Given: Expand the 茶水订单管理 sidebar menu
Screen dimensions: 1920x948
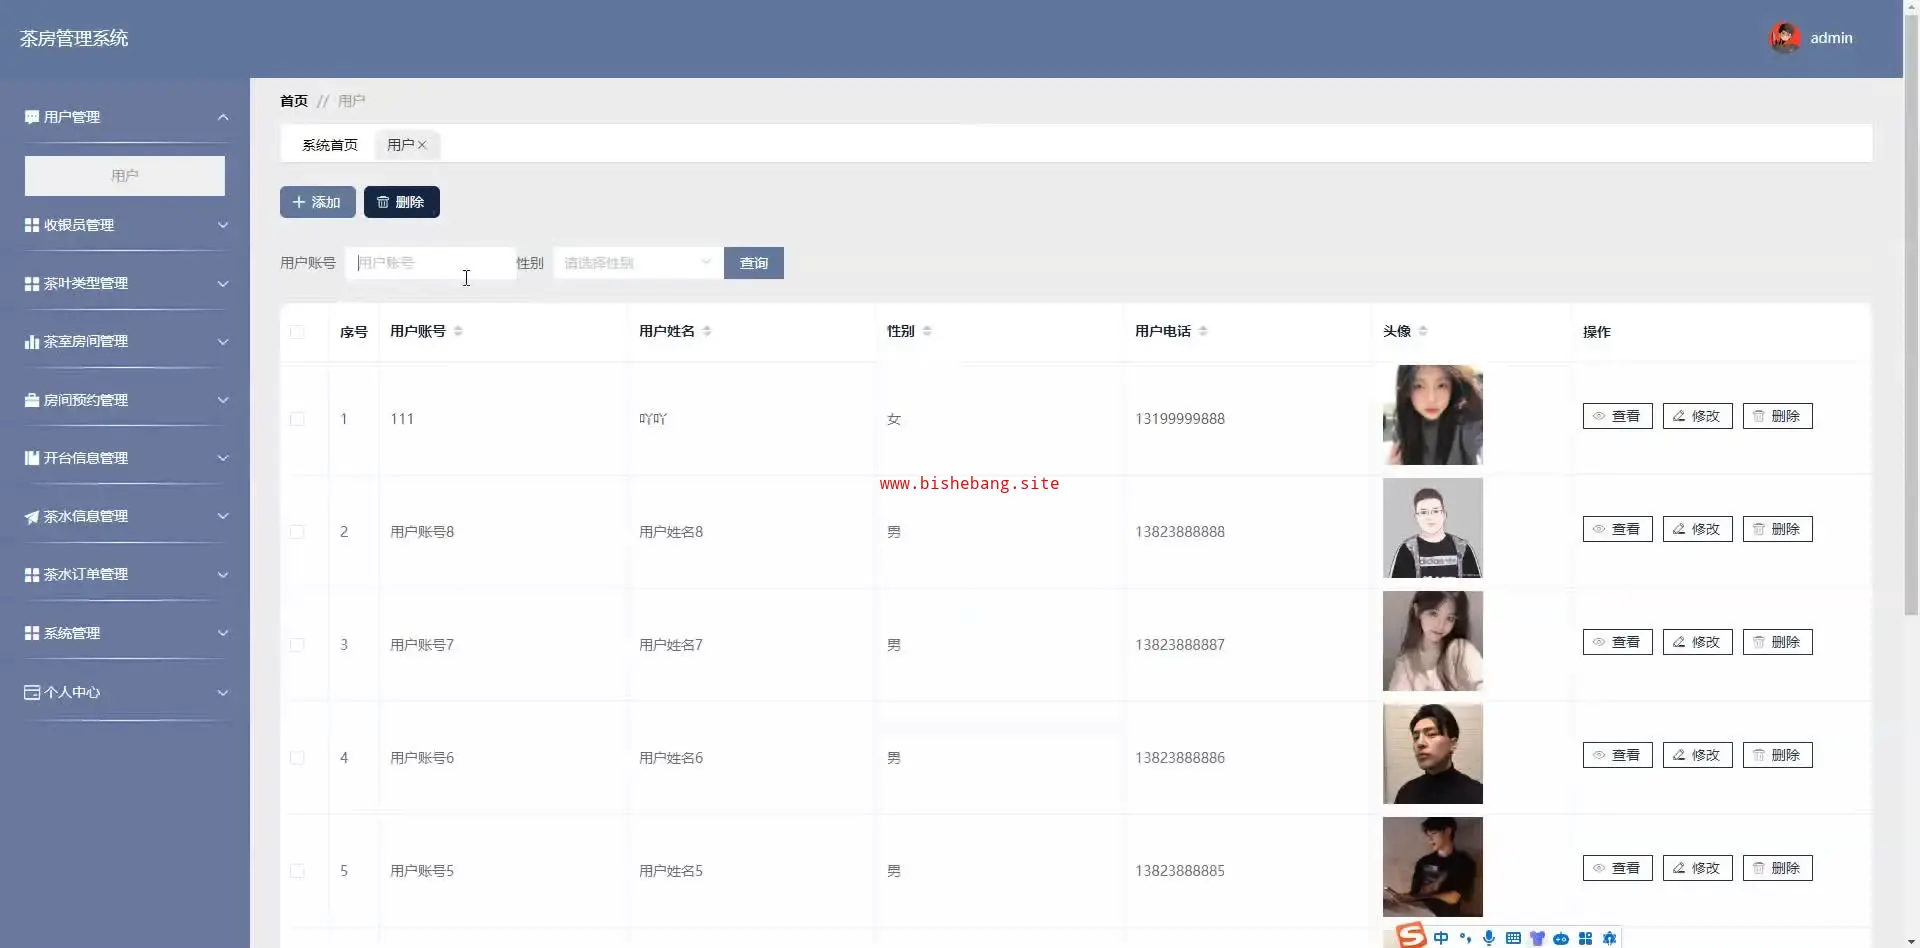Looking at the screenshot, I should [x=125, y=575].
